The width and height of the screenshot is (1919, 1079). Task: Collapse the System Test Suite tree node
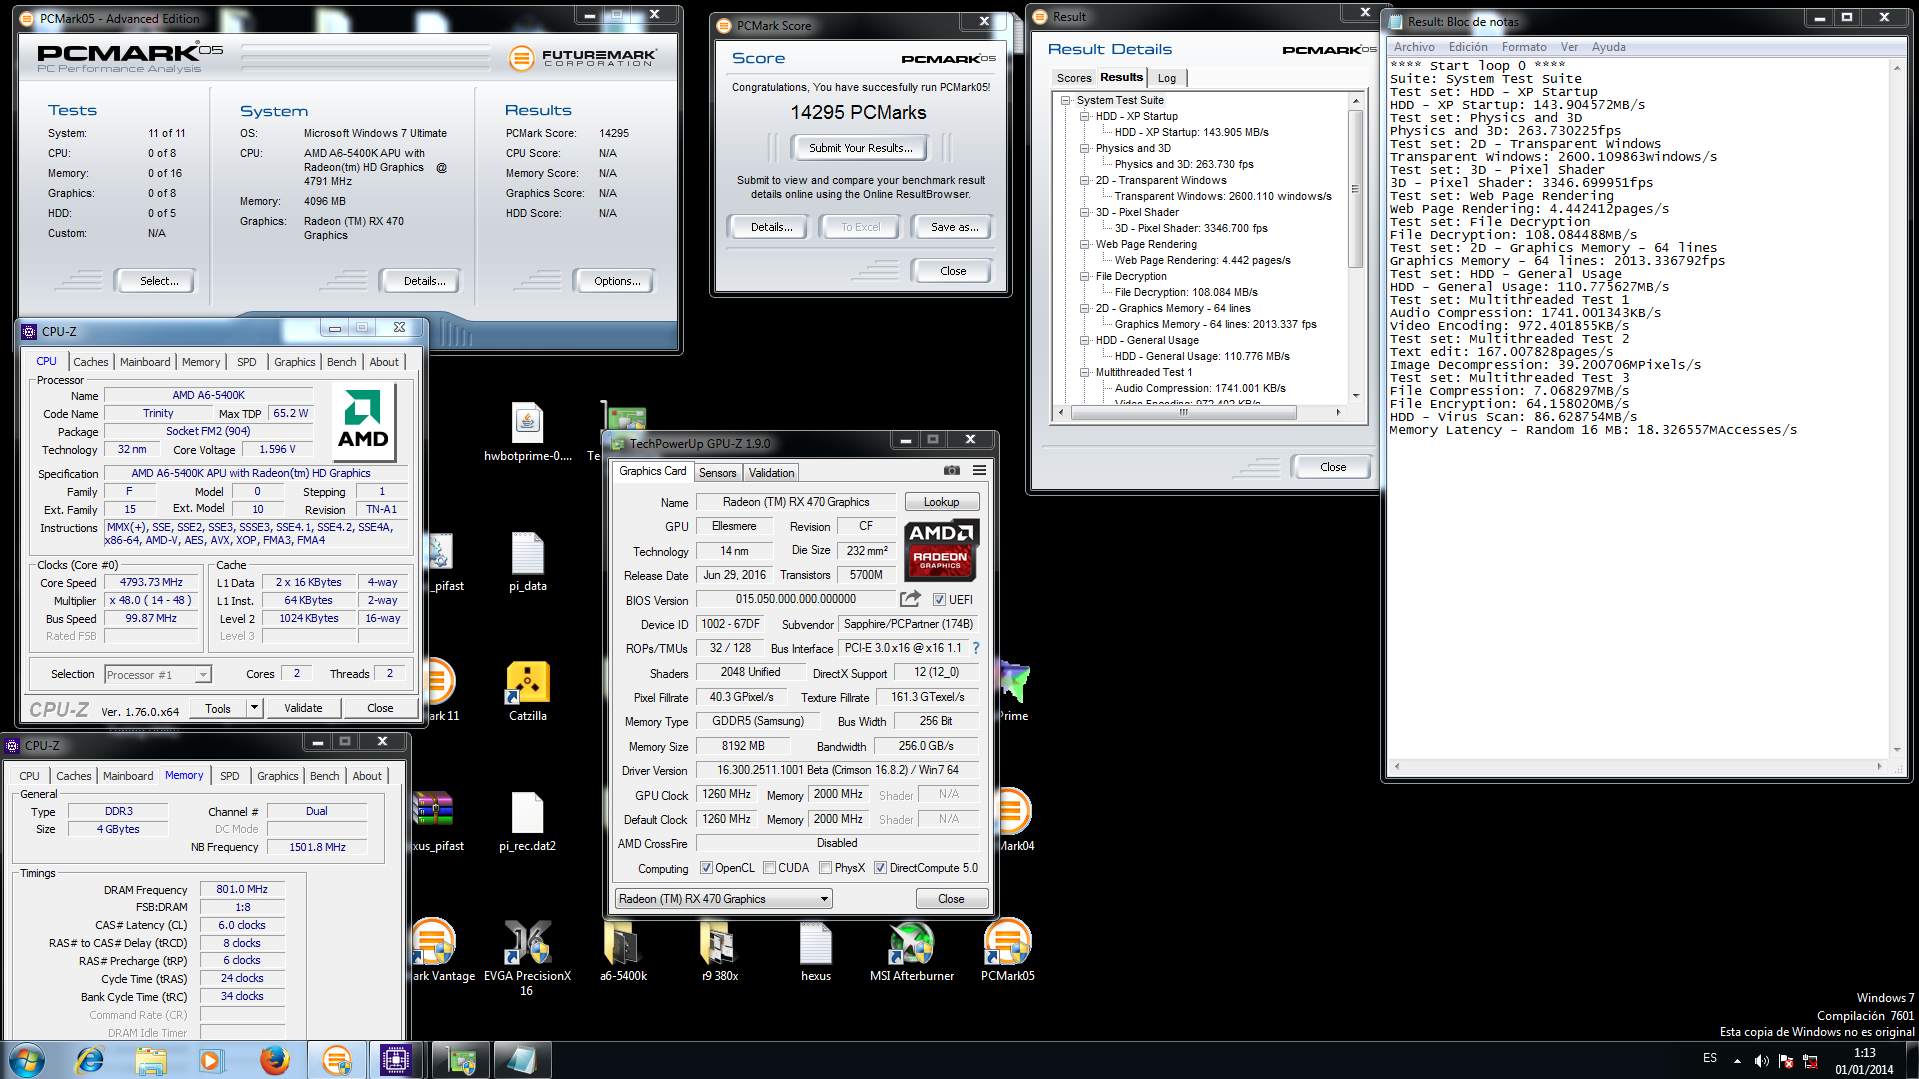(1066, 101)
